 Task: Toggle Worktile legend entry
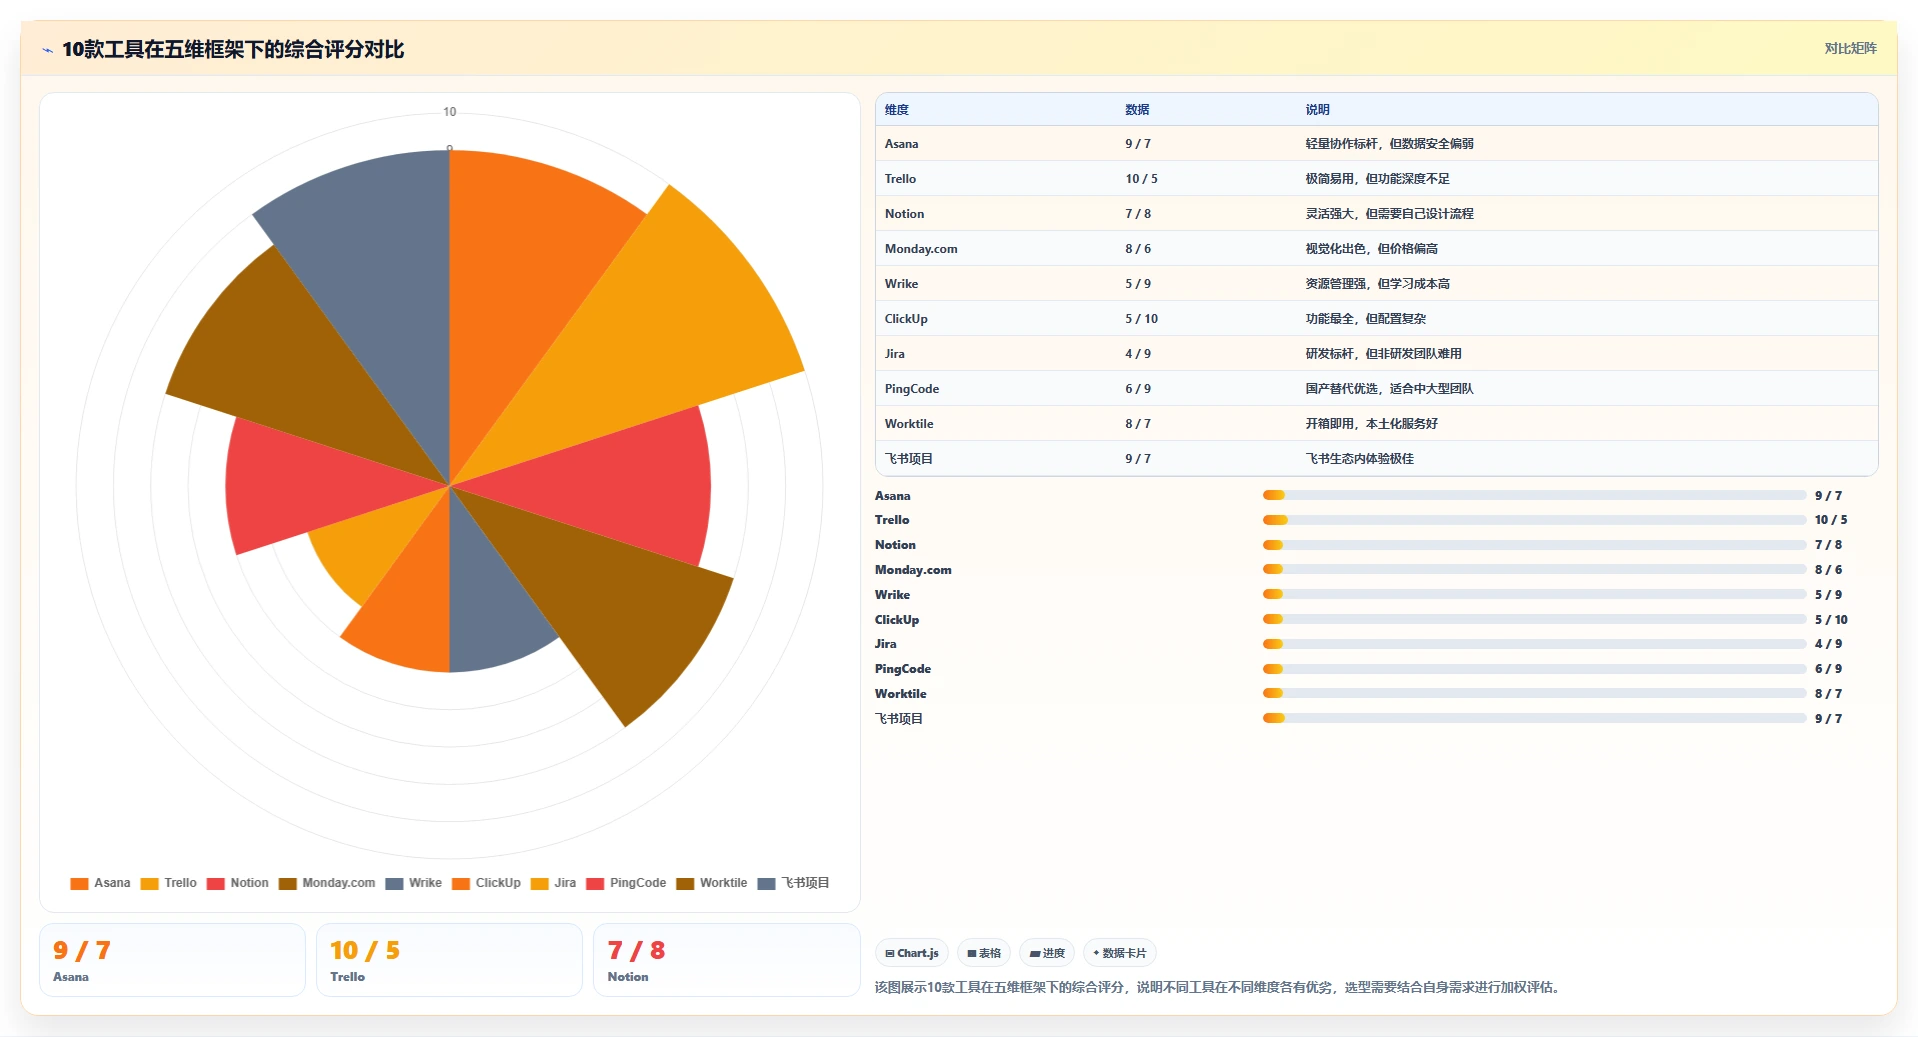[x=712, y=883]
